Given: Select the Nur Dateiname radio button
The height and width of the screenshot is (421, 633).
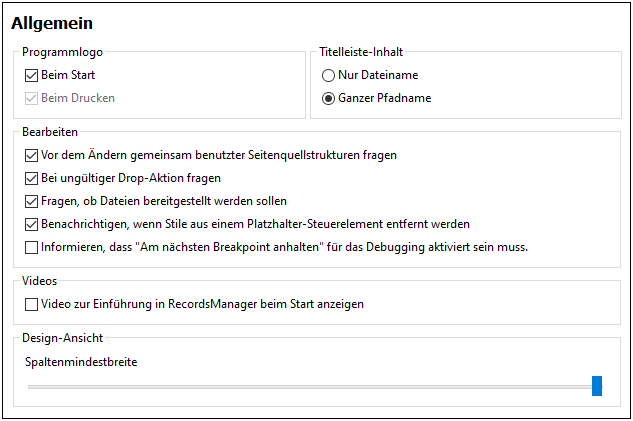Looking at the screenshot, I should tap(329, 75).
